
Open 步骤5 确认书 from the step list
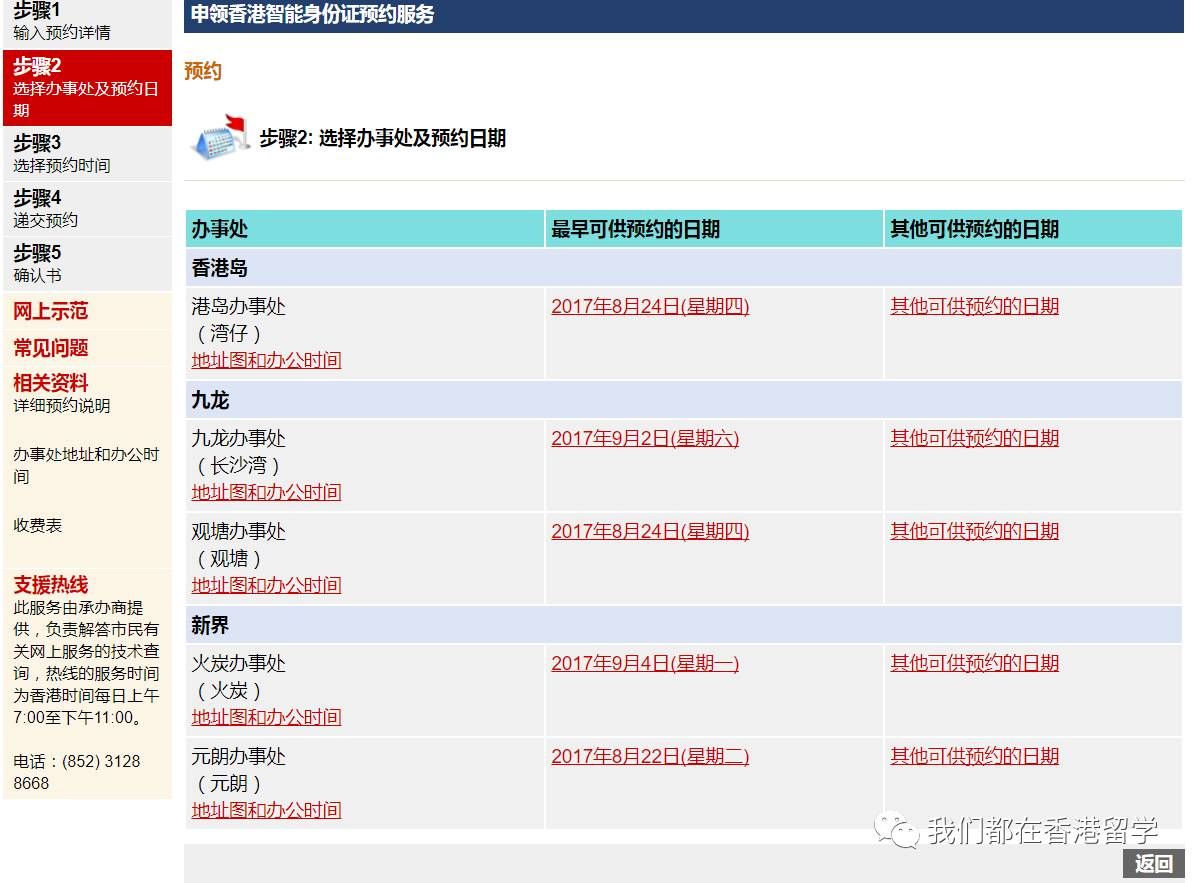tap(60, 264)
